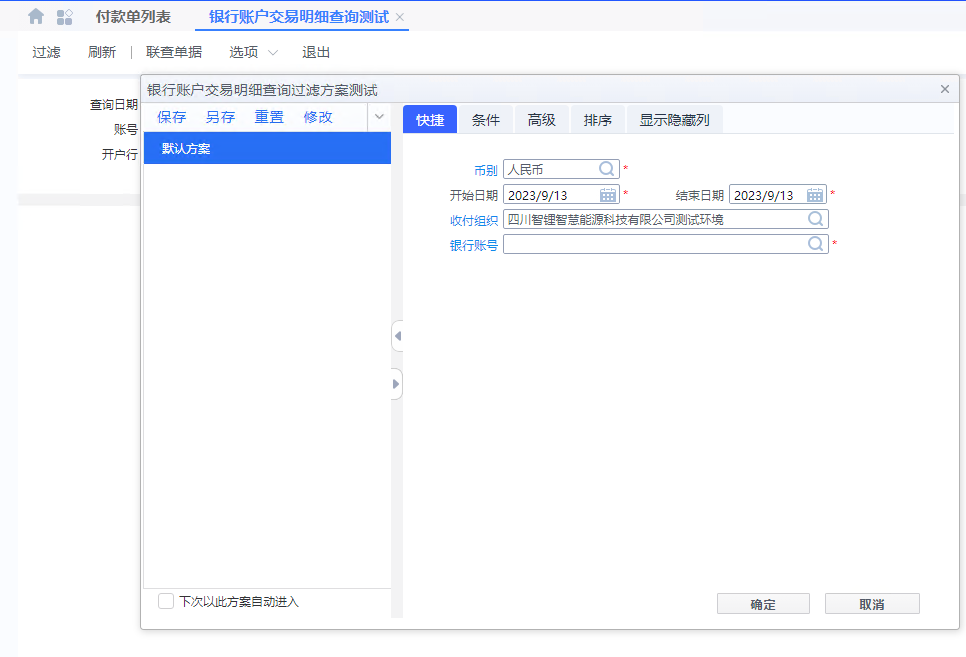This screenshot has height=657, width=966.
Task: Click the 收付组织 label link
Action: tap(473, 221)
